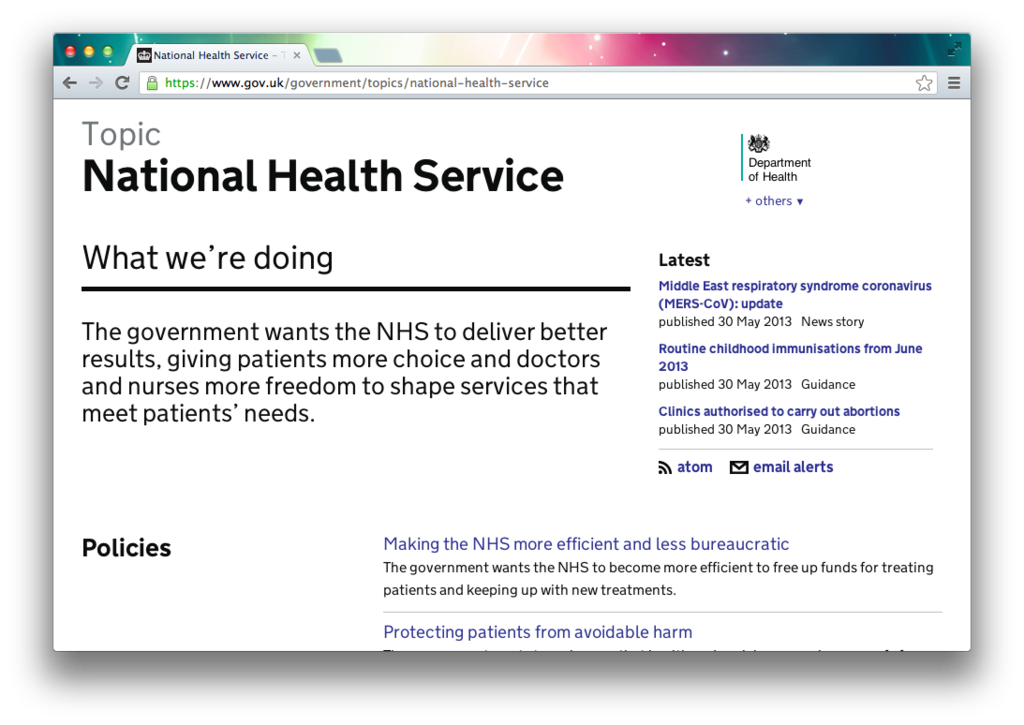Open Routine childhood immunisations from June 2013
The image size is (1024, 725).
click(x=790, y=357)
